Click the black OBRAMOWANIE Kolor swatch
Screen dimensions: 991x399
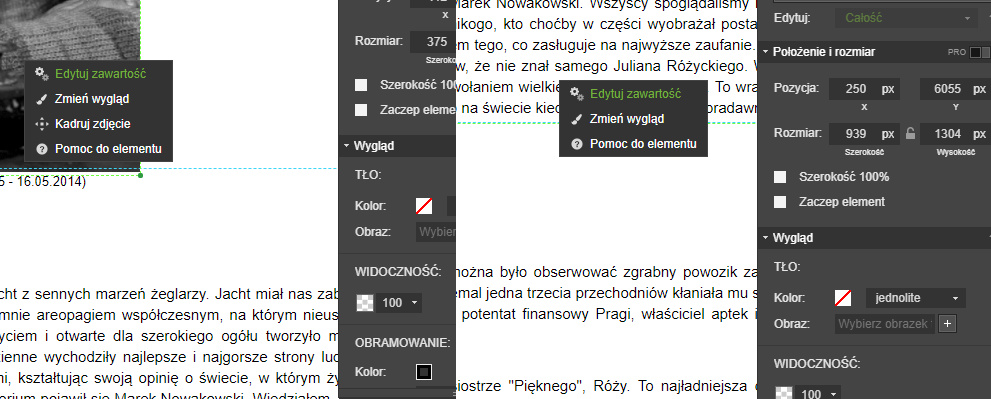[424, 372]
